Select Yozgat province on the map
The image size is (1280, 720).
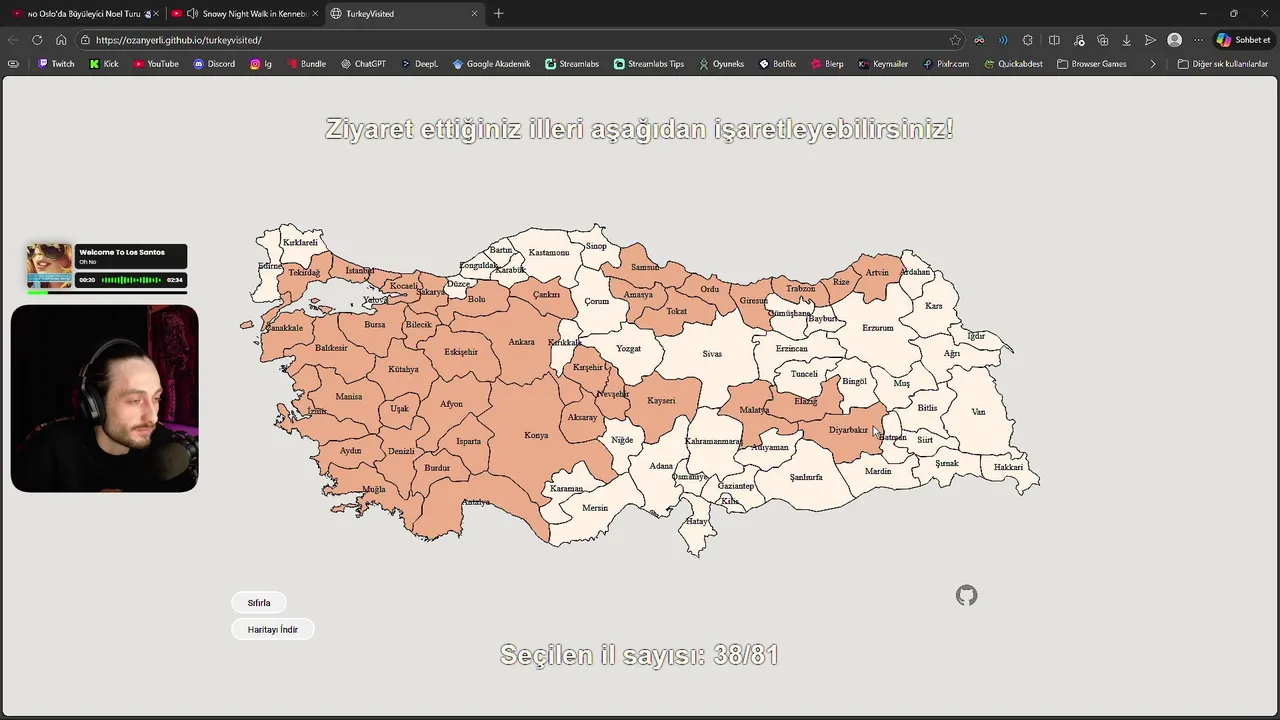click(x=628, y=349)
